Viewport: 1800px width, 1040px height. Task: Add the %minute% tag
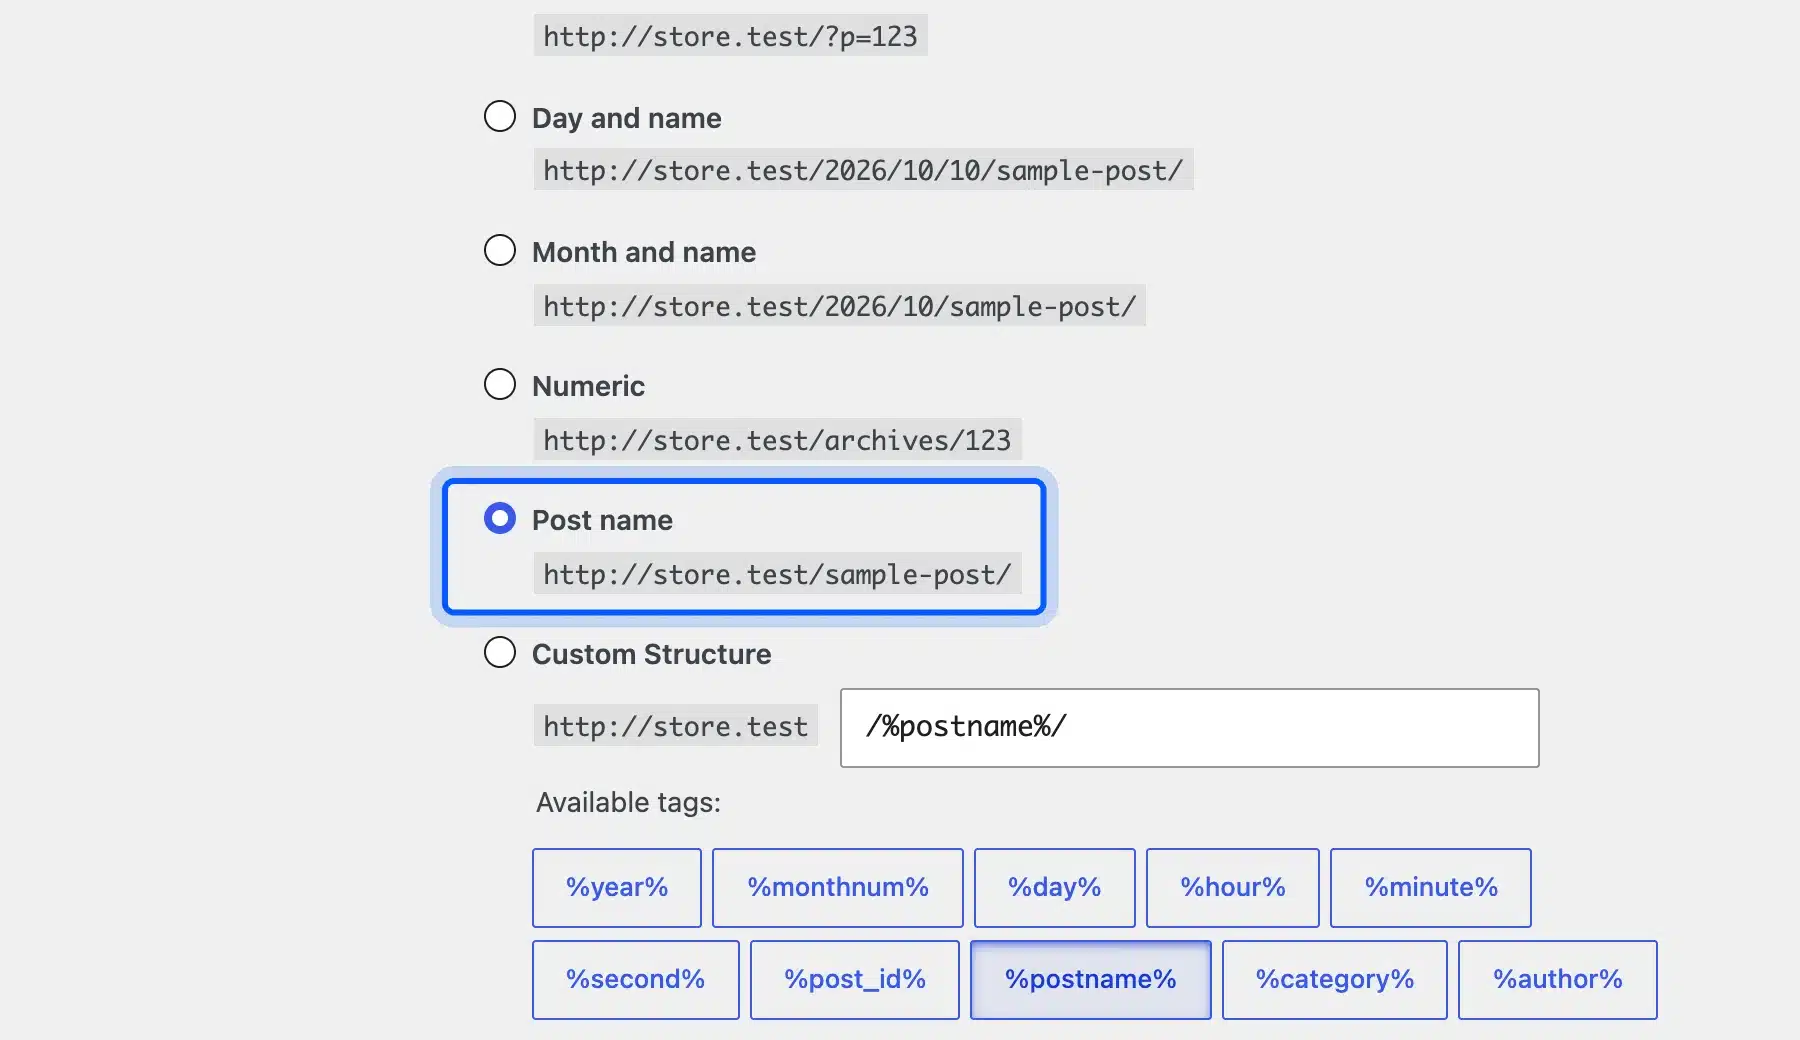coord(1431,888)
